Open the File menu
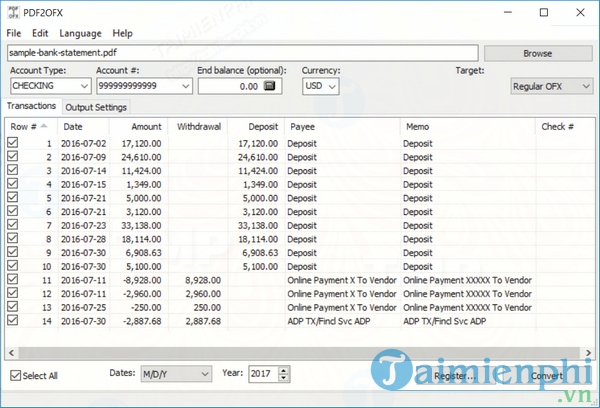The height and width of the screenshot is (408, 600). (x=14, y=33)
